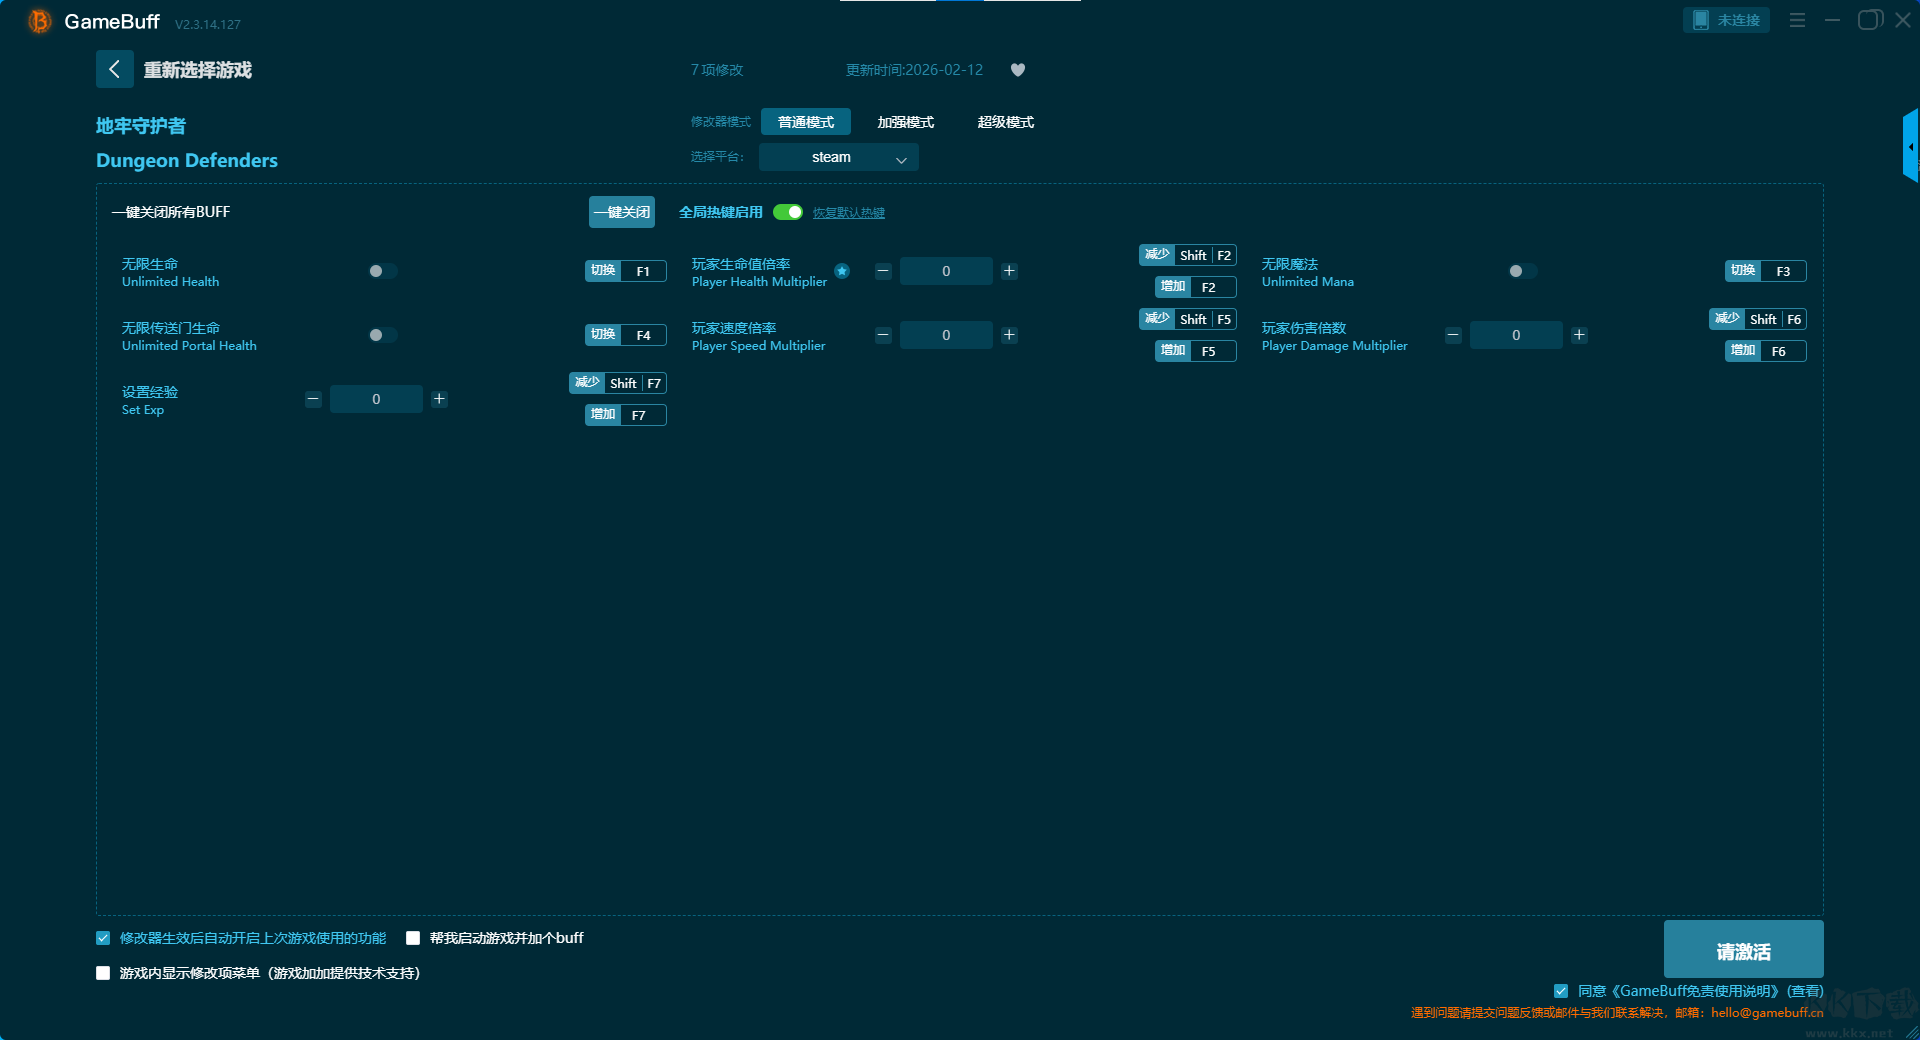Open the hamburger menu in title bar
Screen dimensions: 1920x1040
point(1797,20)
